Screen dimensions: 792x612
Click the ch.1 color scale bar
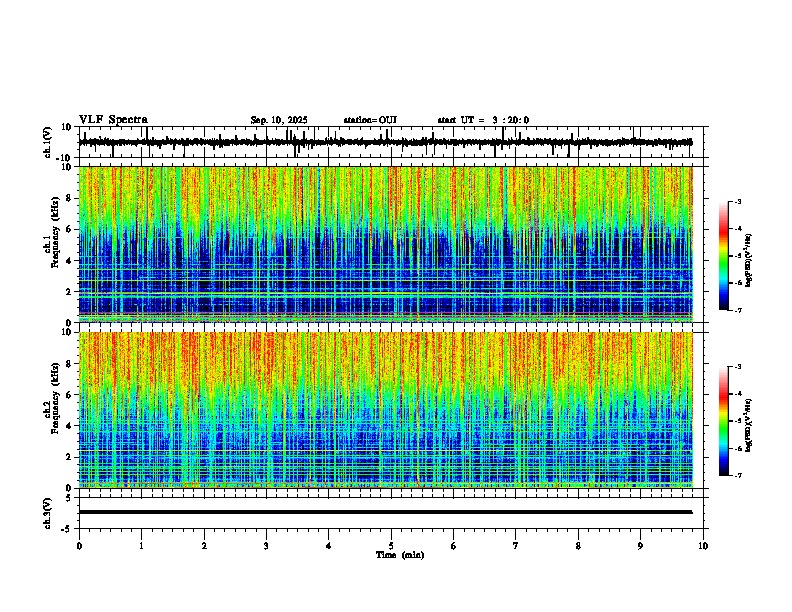point(723,256)
